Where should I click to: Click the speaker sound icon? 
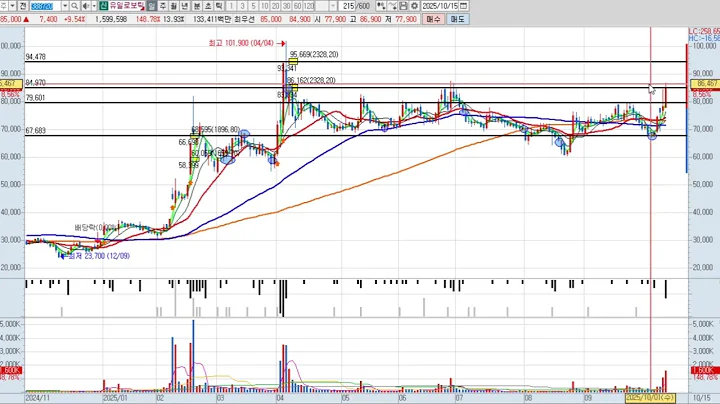[x=85, y=6]
